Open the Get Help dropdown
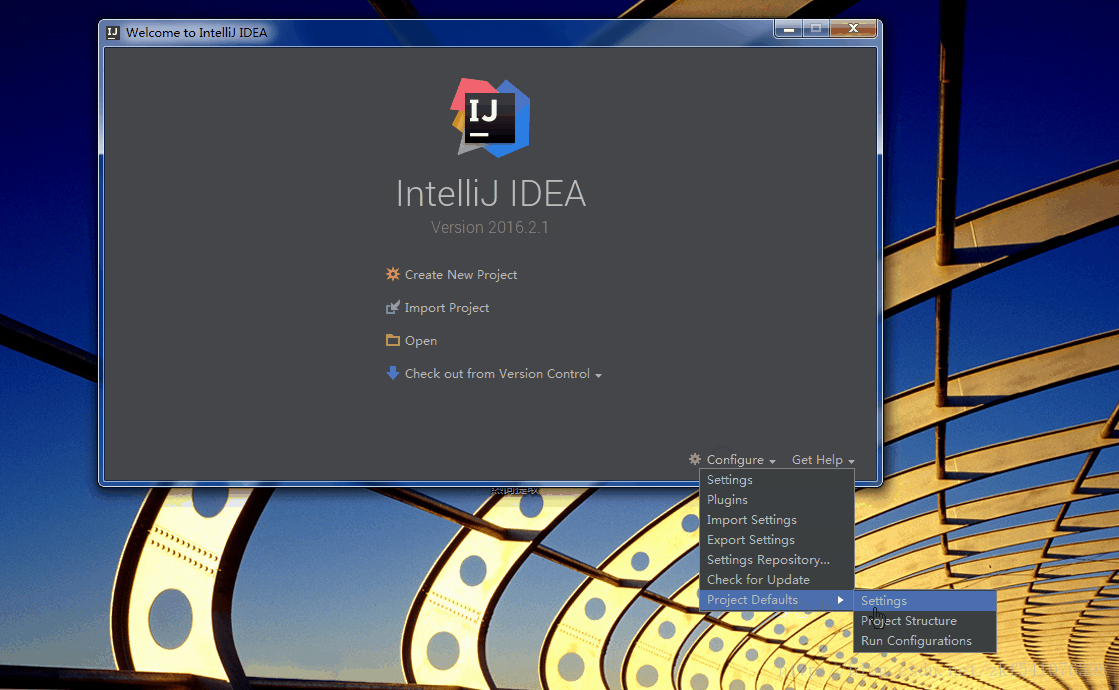This screenshot has width=1119, height=690. [823, 460]
